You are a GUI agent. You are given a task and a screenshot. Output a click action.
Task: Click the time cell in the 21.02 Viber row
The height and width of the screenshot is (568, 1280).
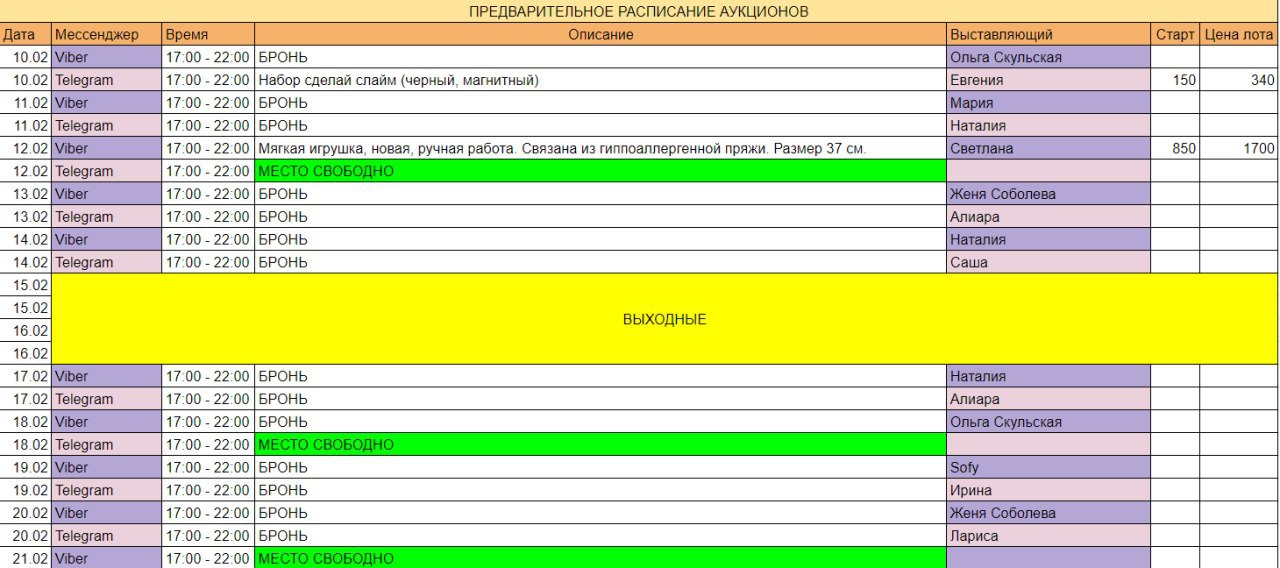pyautogui.click(x=209, y=558)
